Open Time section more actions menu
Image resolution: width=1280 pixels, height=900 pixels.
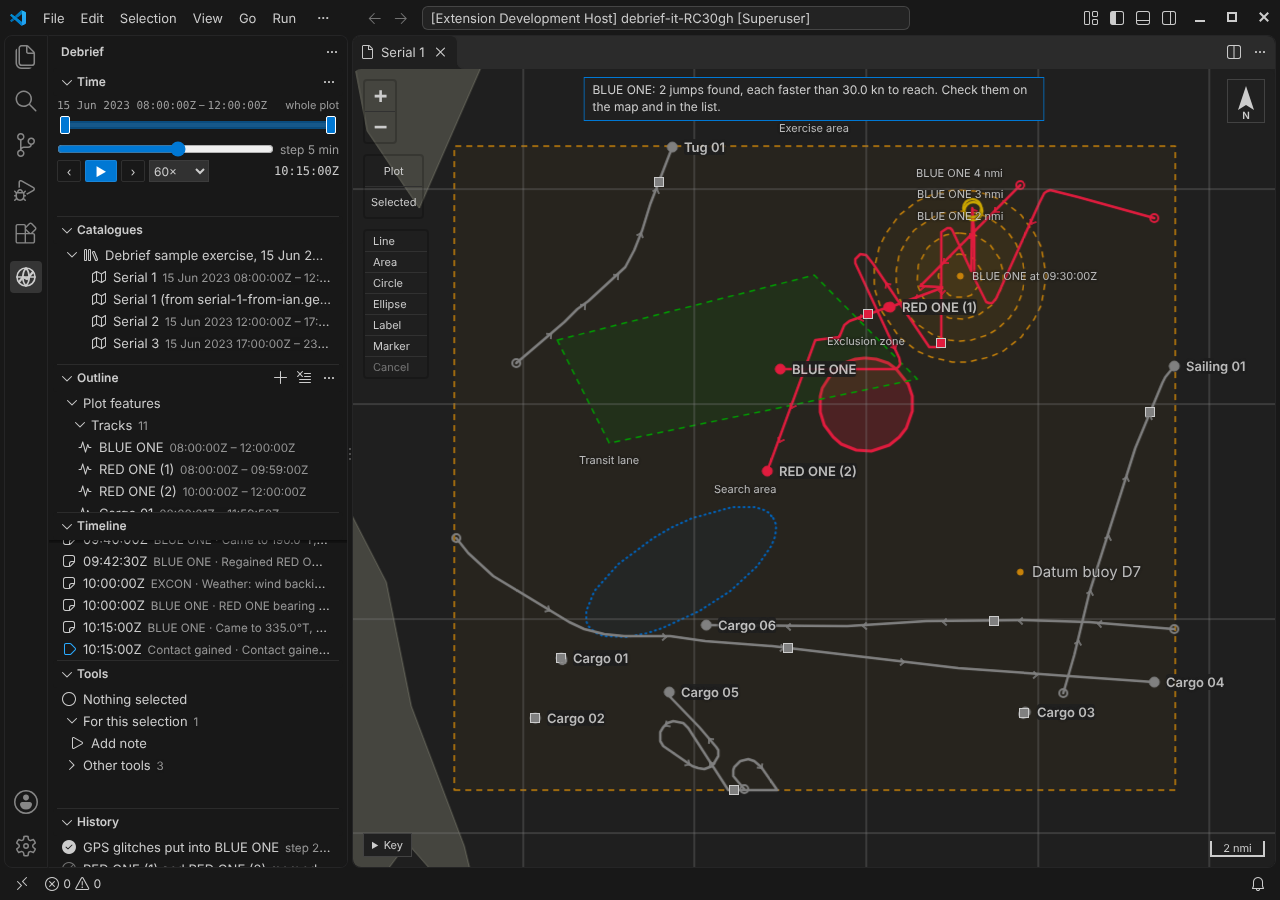[x=328, y=82]
